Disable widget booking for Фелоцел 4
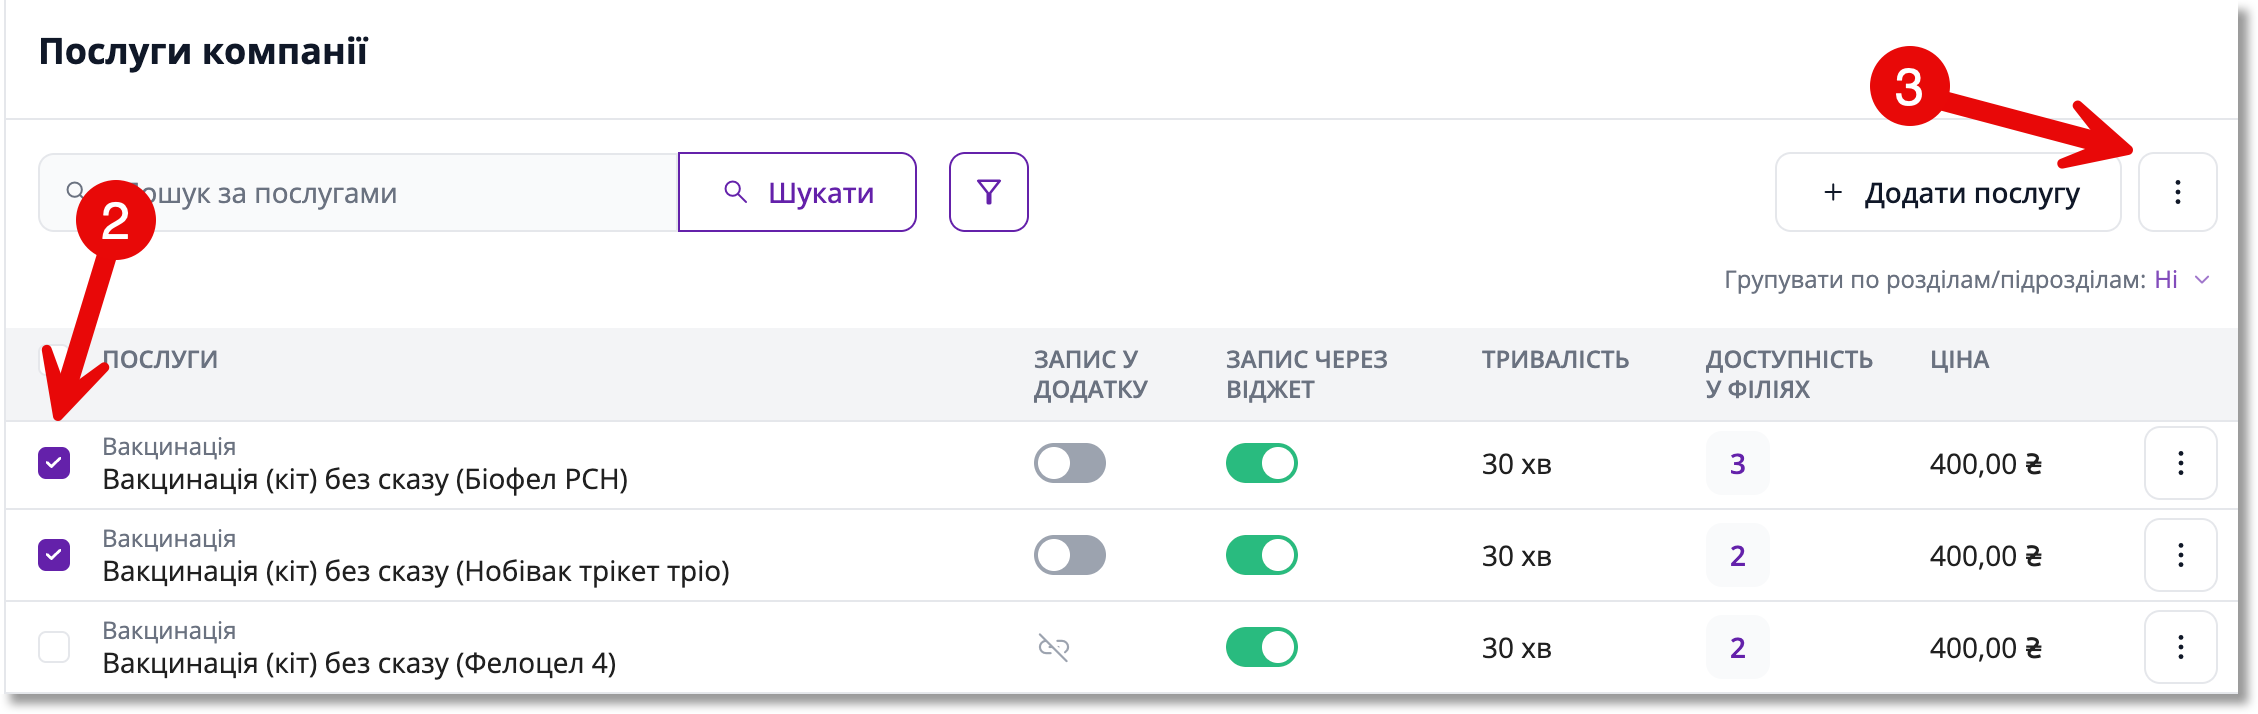 pyautogui.click(x=1262, y=647)
